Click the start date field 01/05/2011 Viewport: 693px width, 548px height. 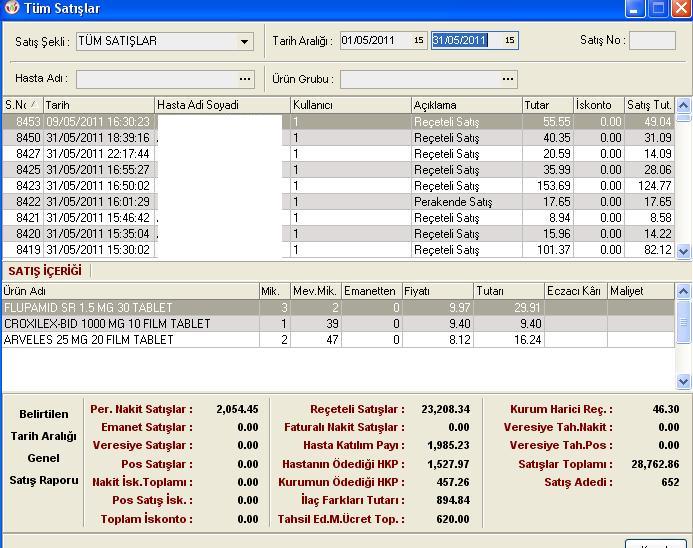tap(374, 41)
